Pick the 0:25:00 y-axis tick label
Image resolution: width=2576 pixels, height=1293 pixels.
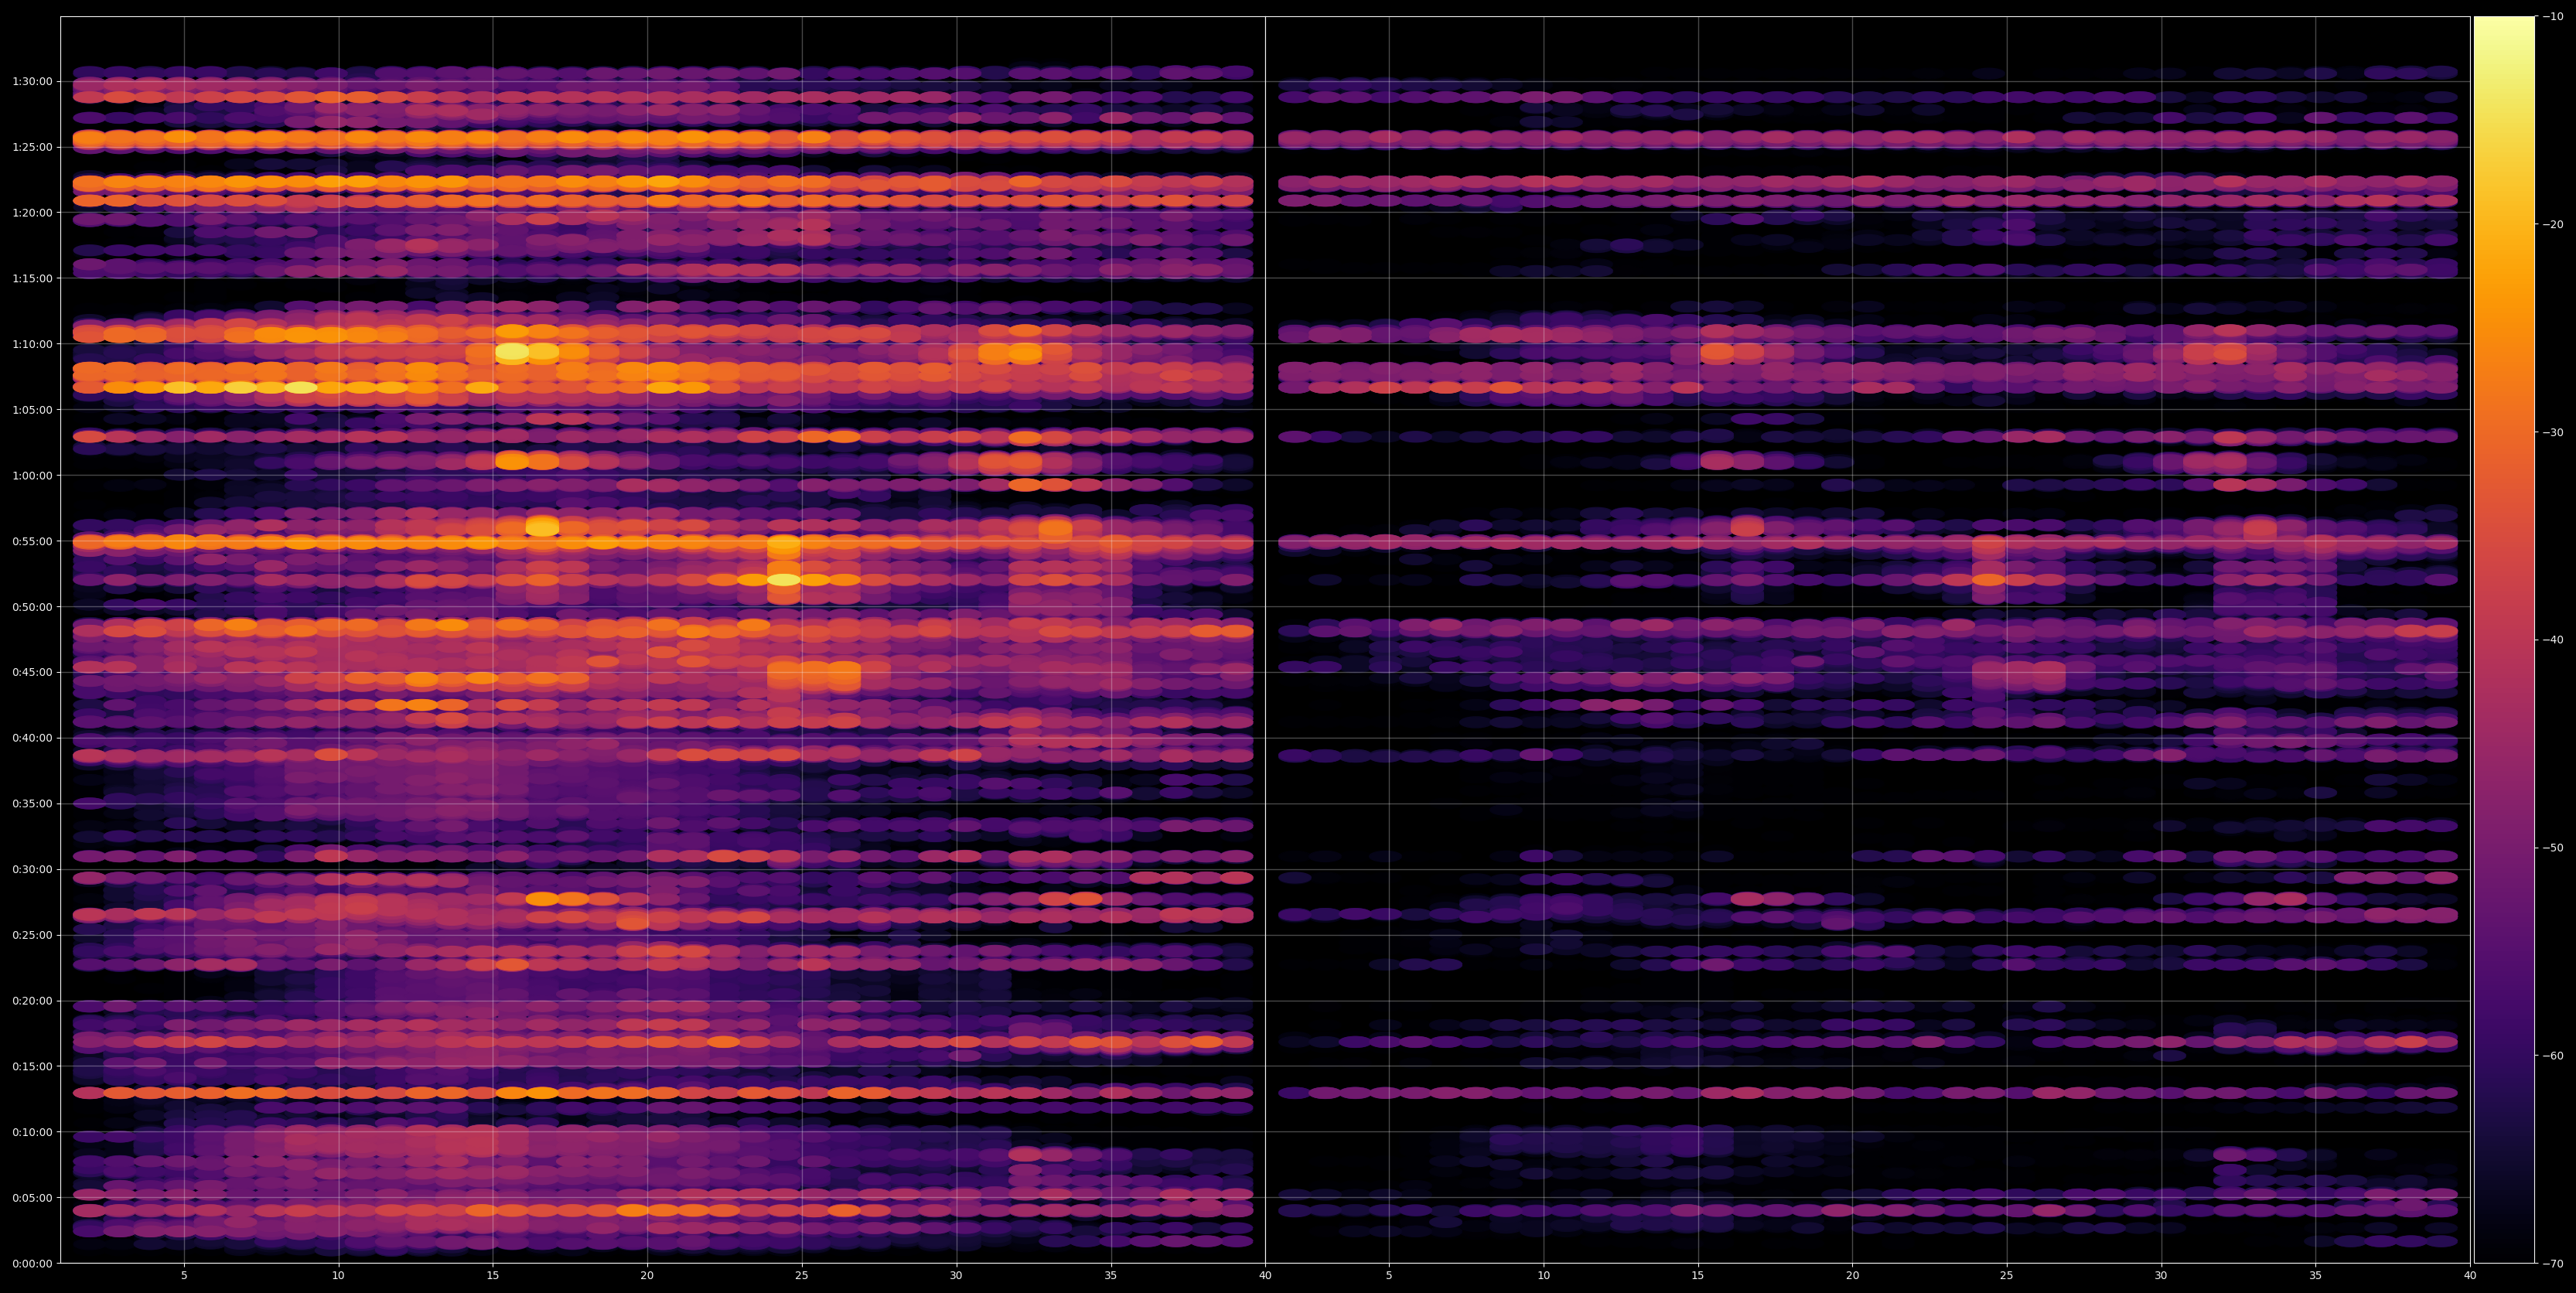point(32,935)
